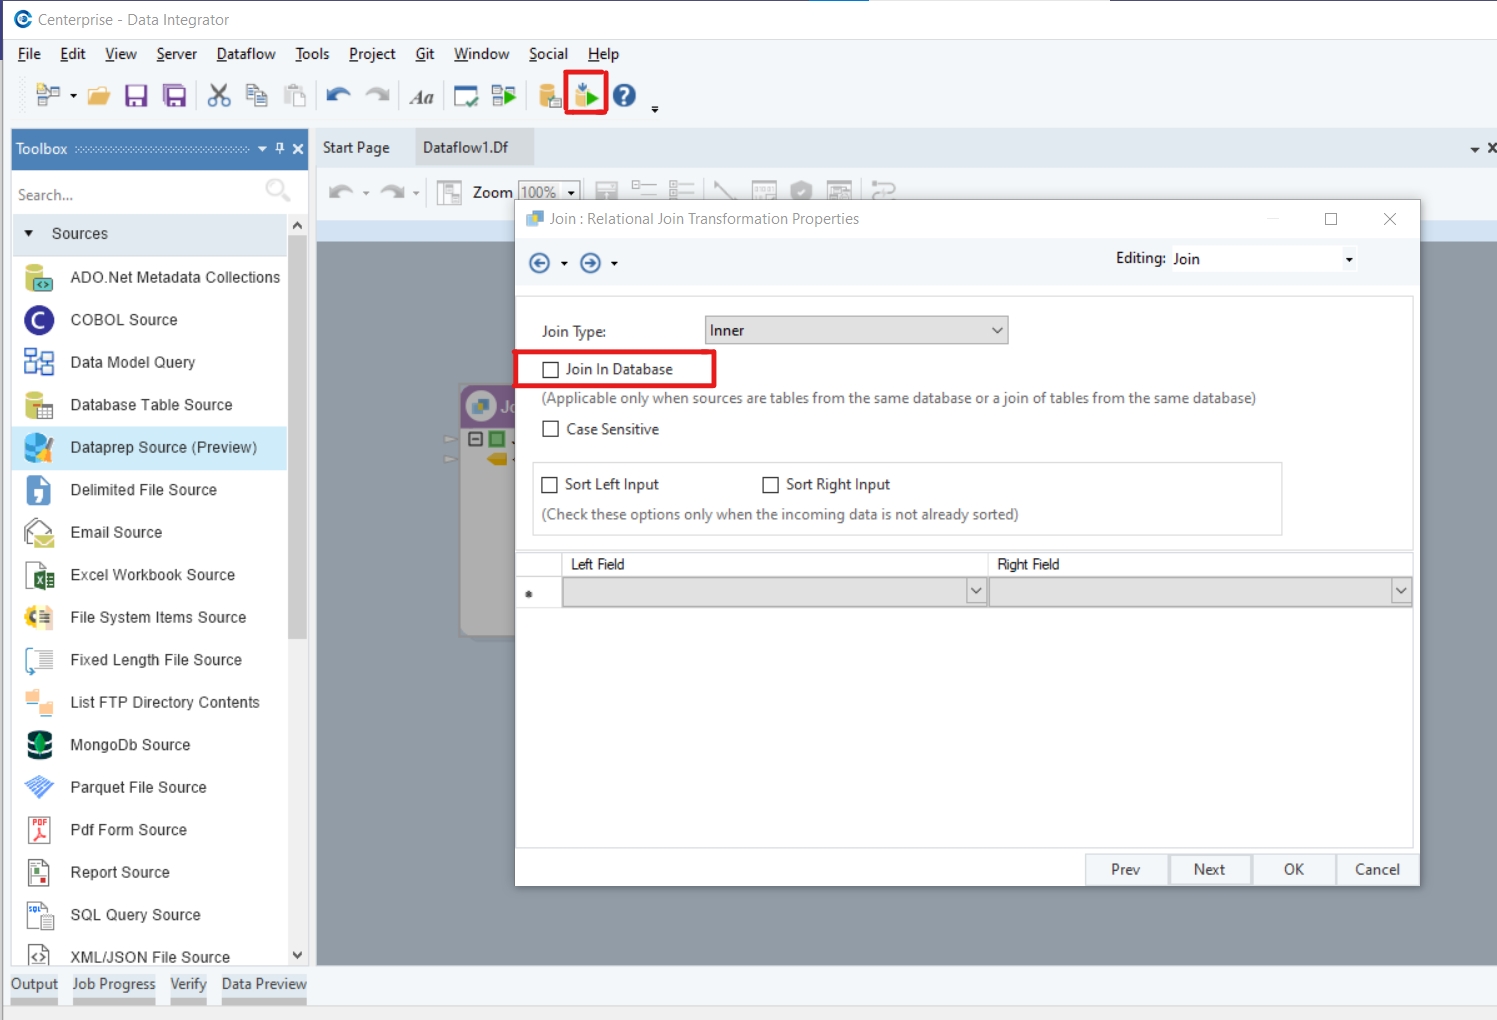Click the Open folder icon
The height and width of the screenshot is (1020, 1497).
(x=98, y=96)
